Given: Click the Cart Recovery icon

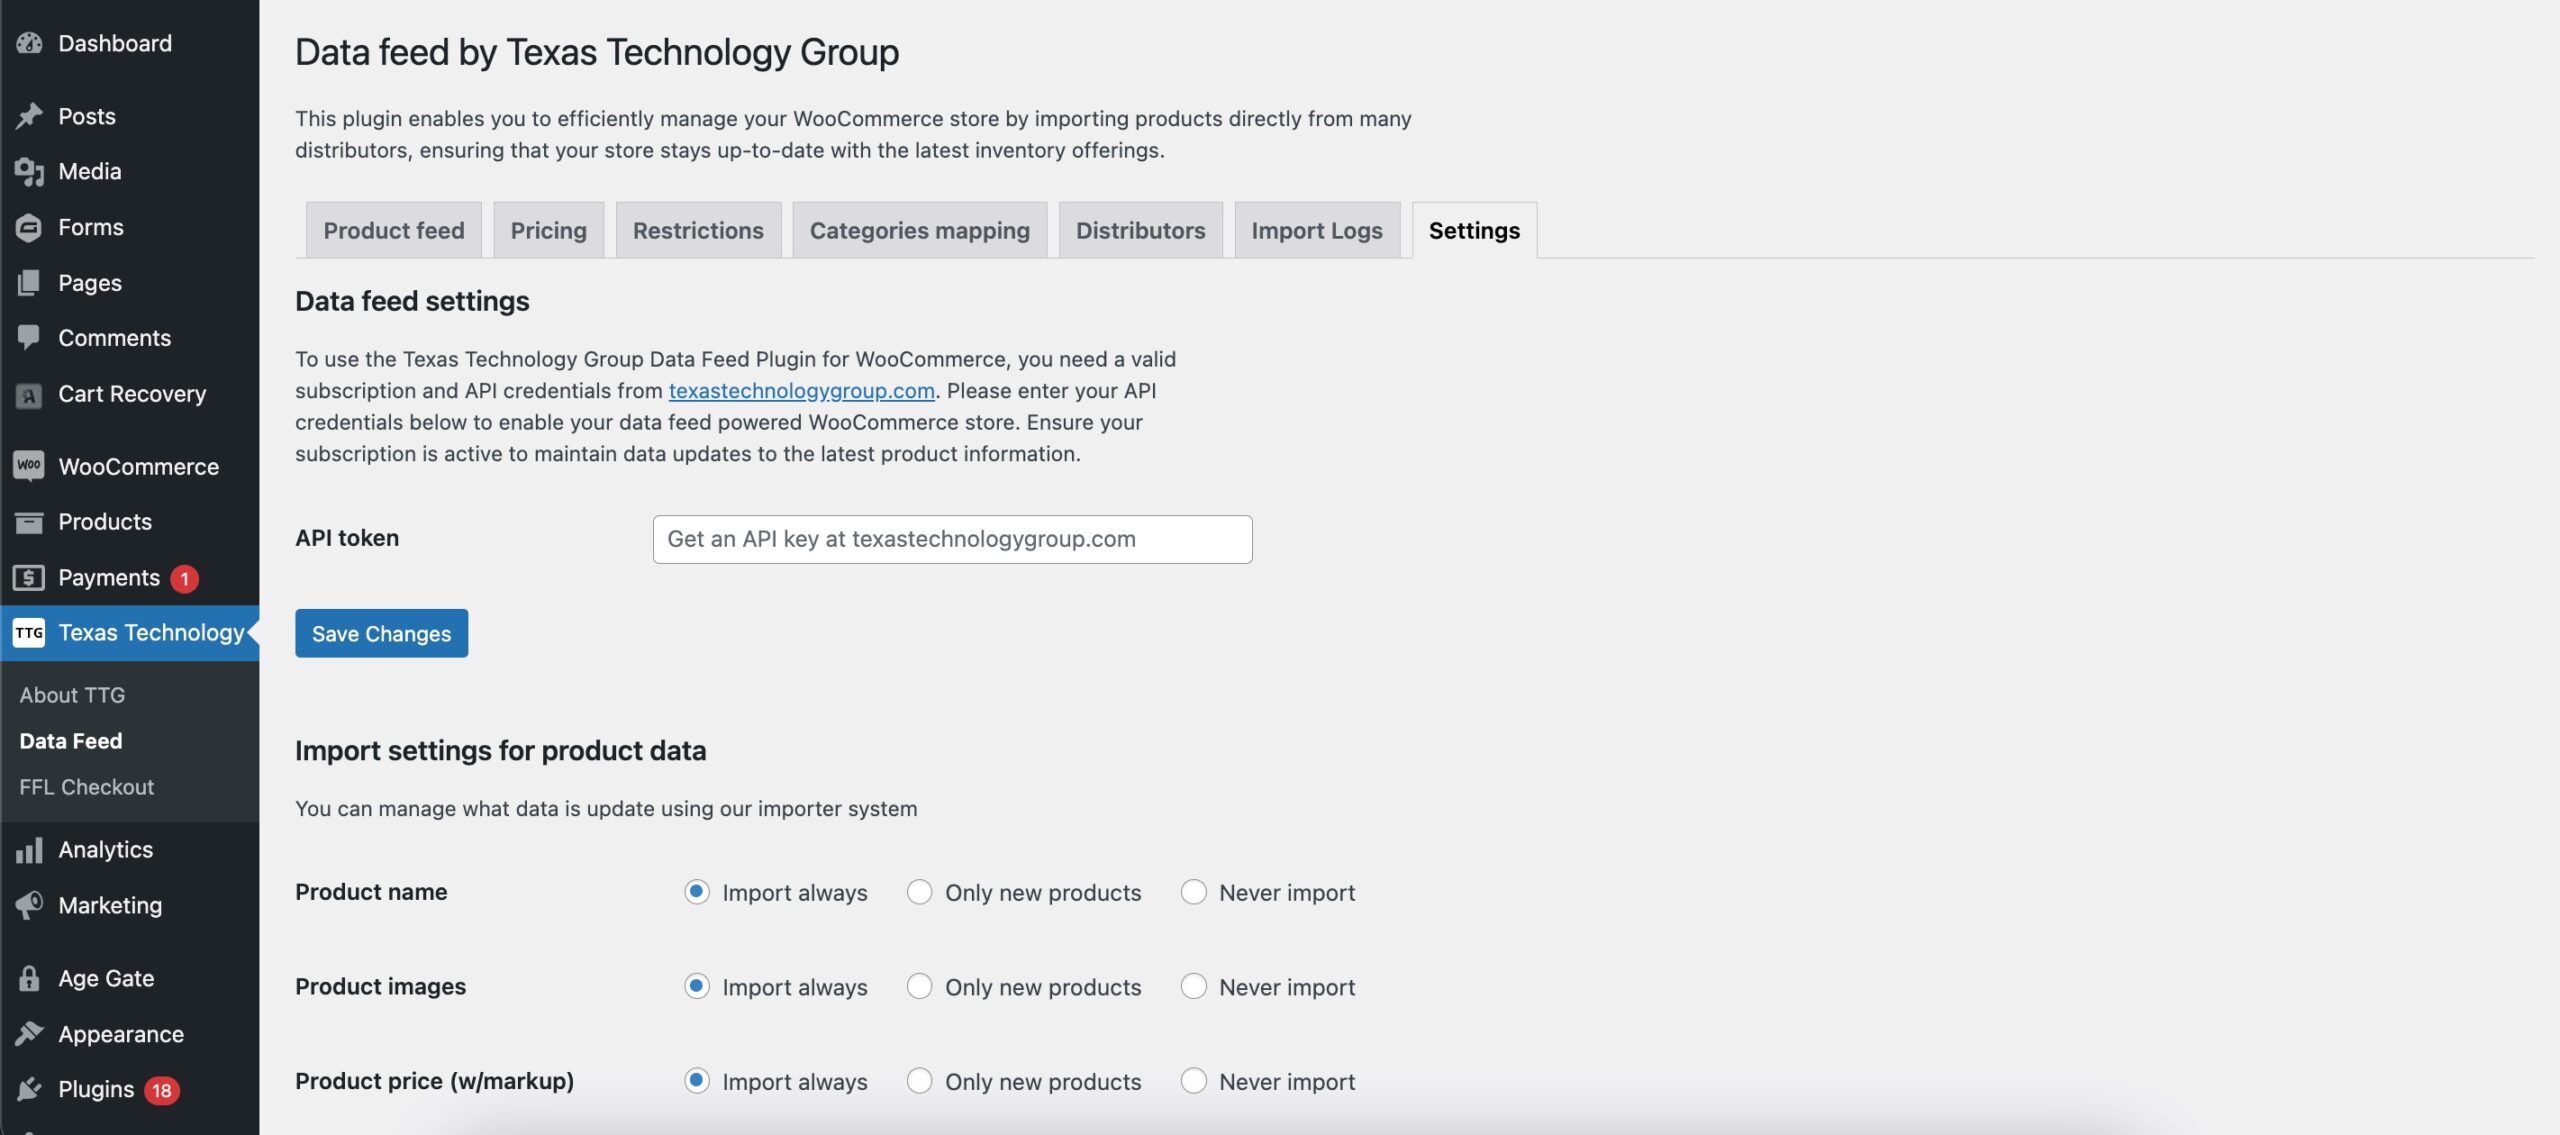Looking at the screenshot, I should point(29,395).
